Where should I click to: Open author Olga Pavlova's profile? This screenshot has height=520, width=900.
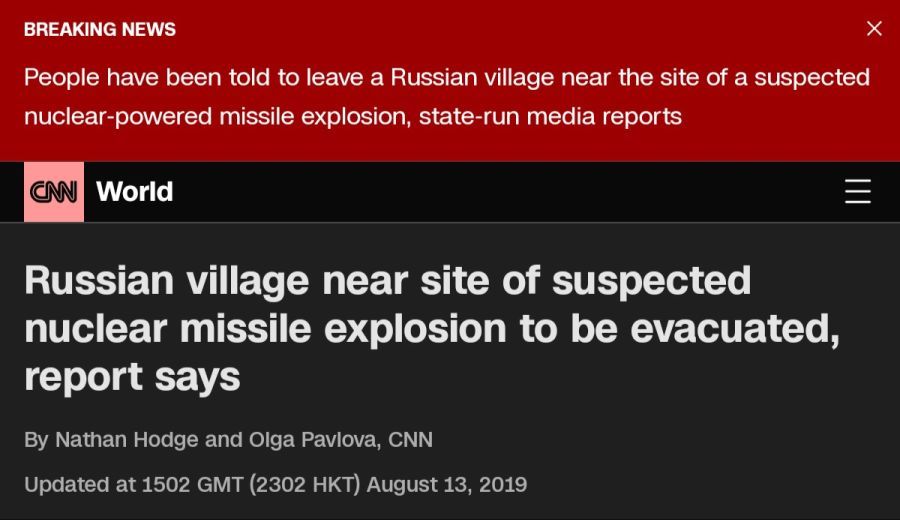click(x=312, y=440)
